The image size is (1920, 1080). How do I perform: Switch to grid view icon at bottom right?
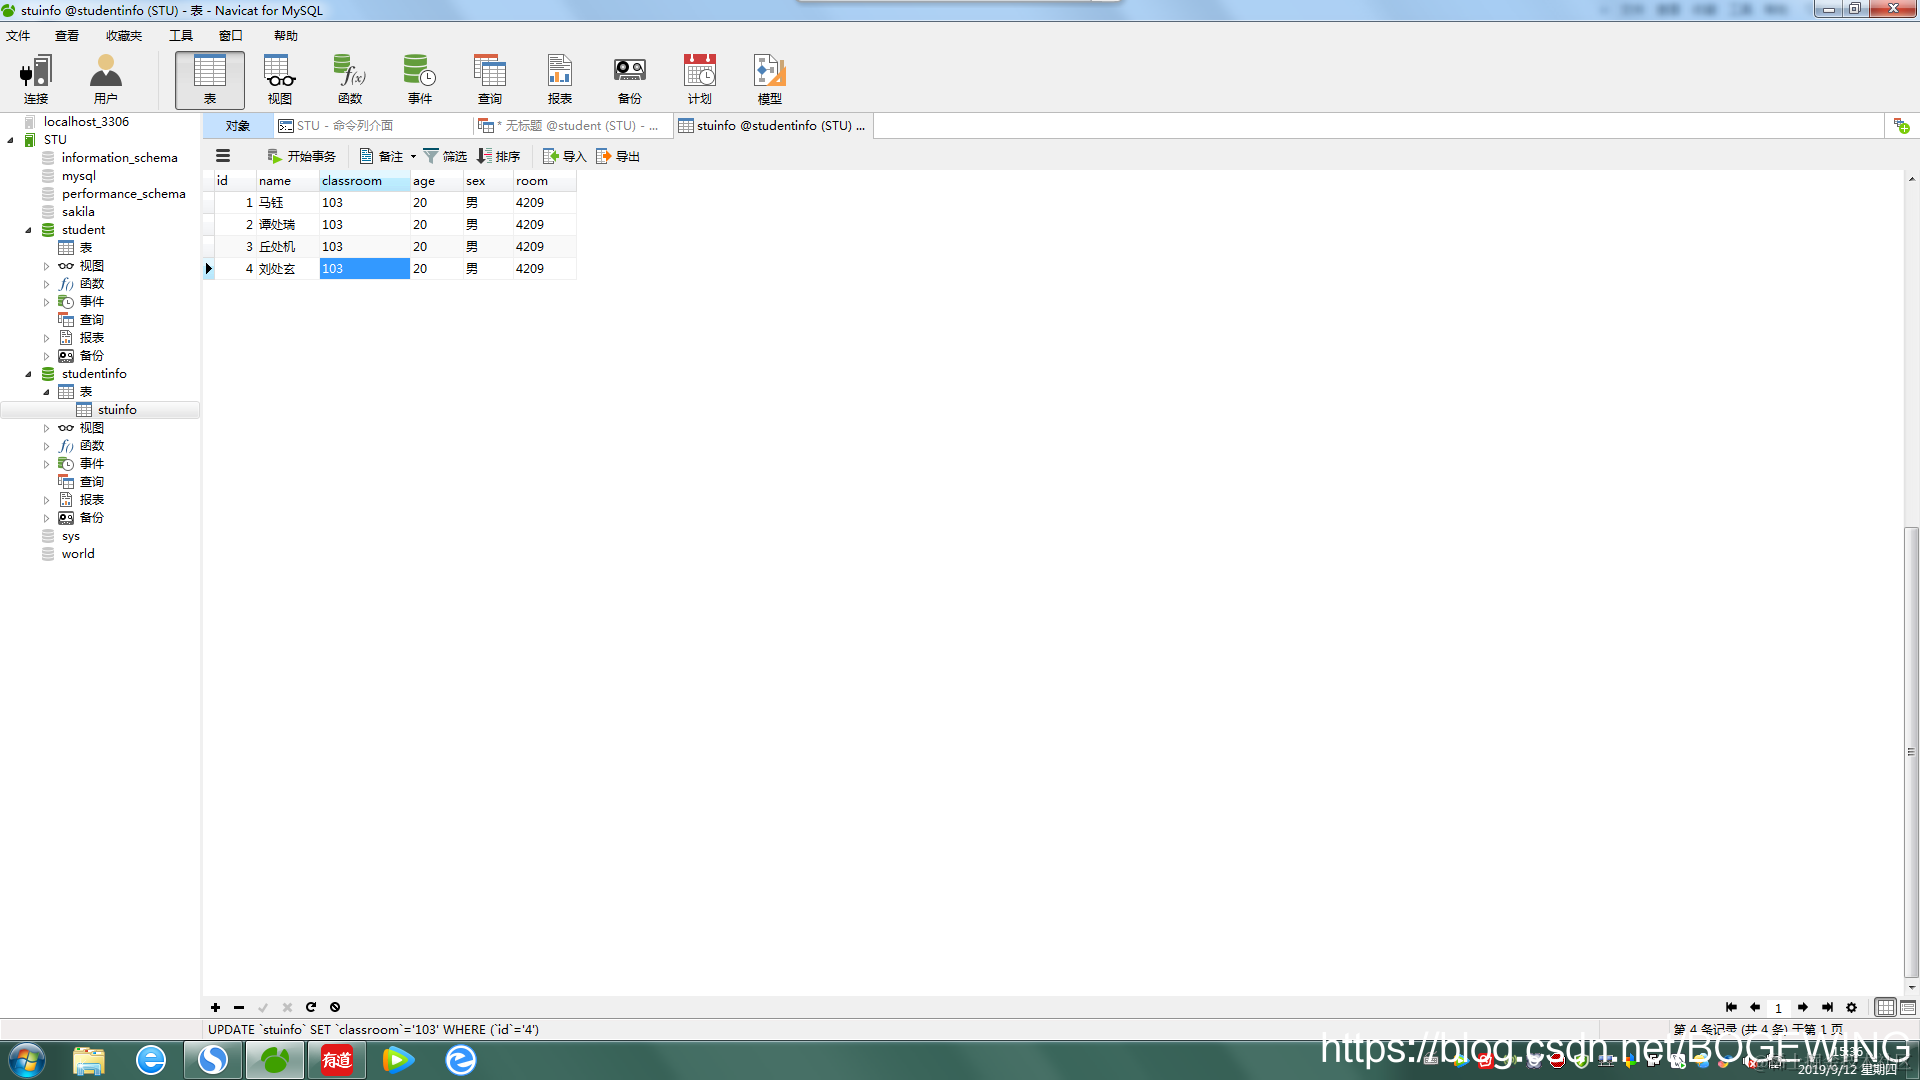[x=1885, y=1007]
